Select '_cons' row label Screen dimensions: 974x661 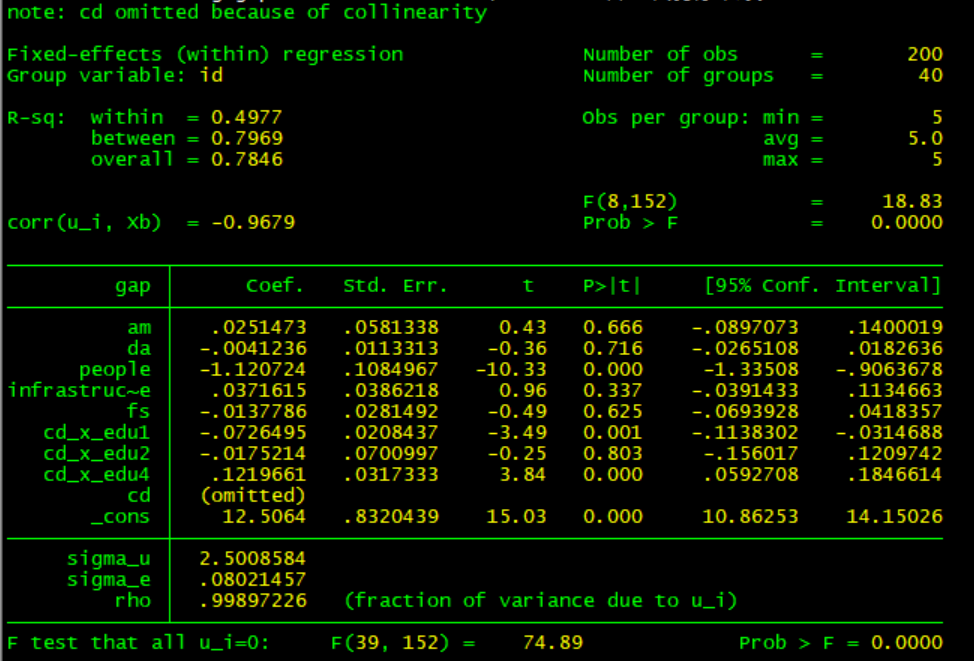121,517
